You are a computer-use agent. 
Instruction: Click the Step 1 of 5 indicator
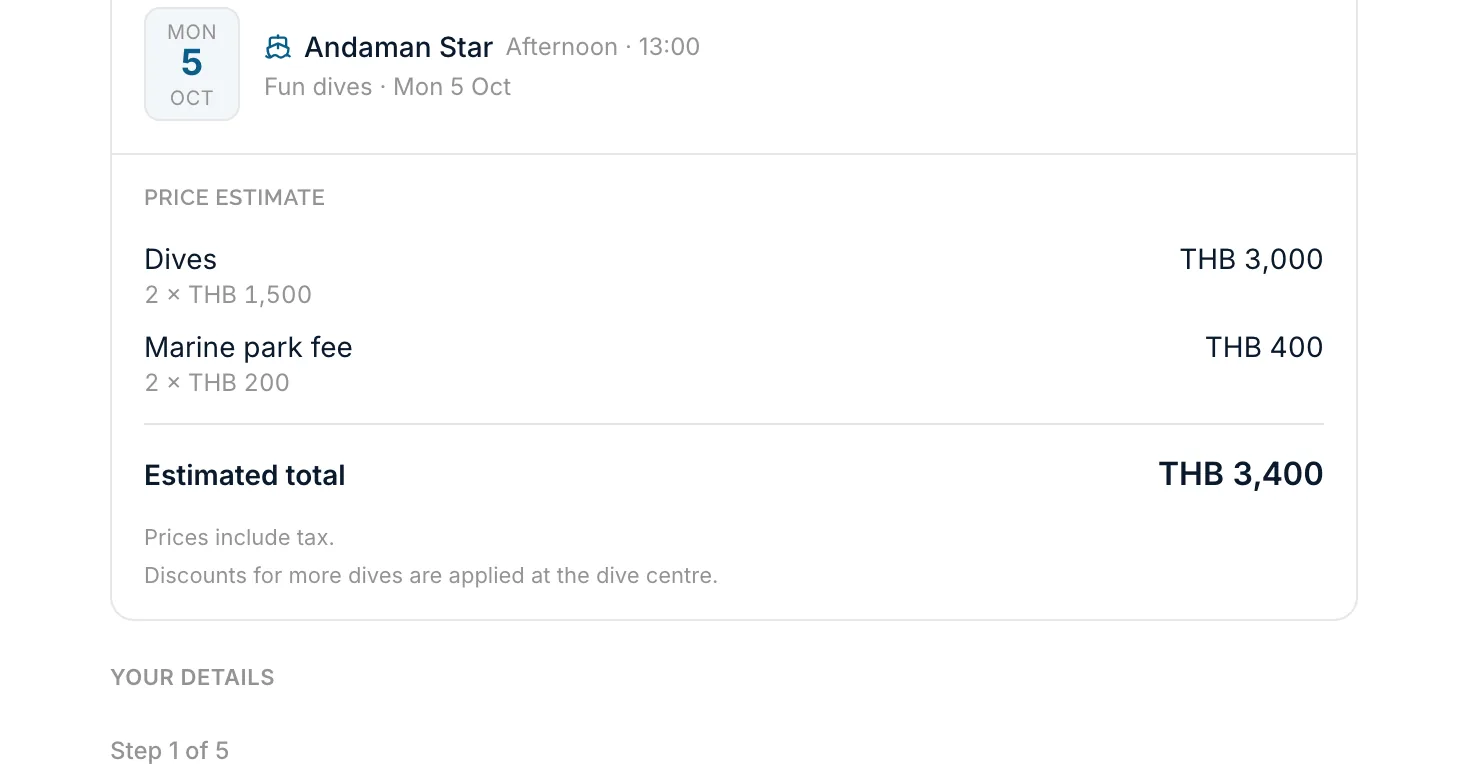coord(170,751)
